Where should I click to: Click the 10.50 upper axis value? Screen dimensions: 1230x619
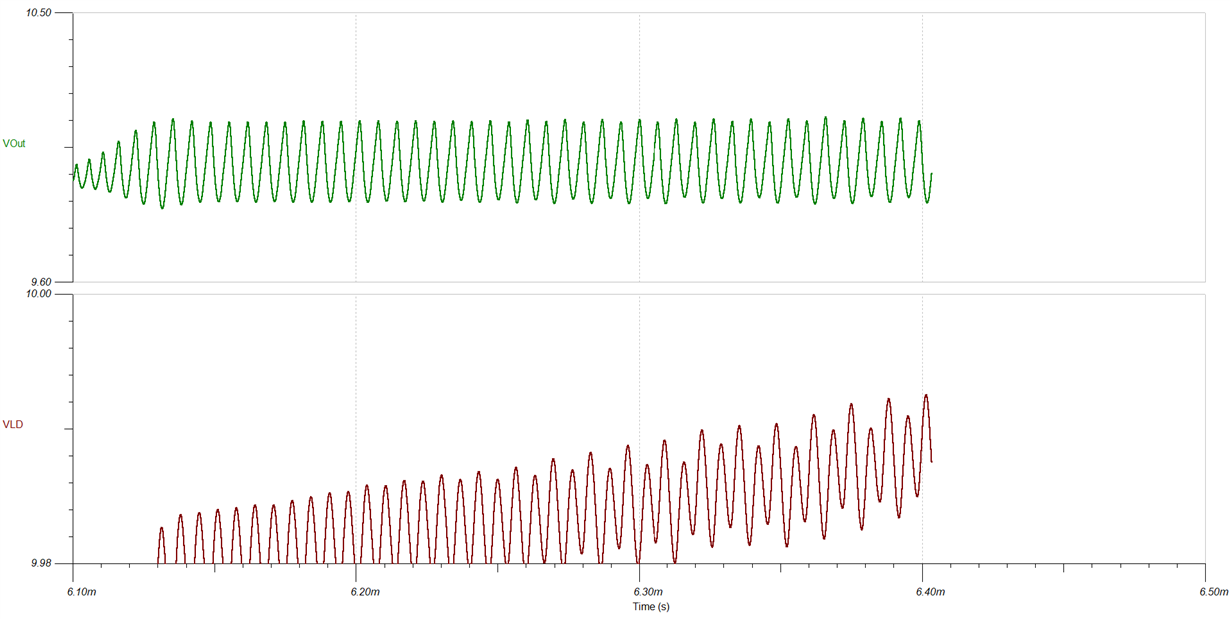click(x=39, y=13)
